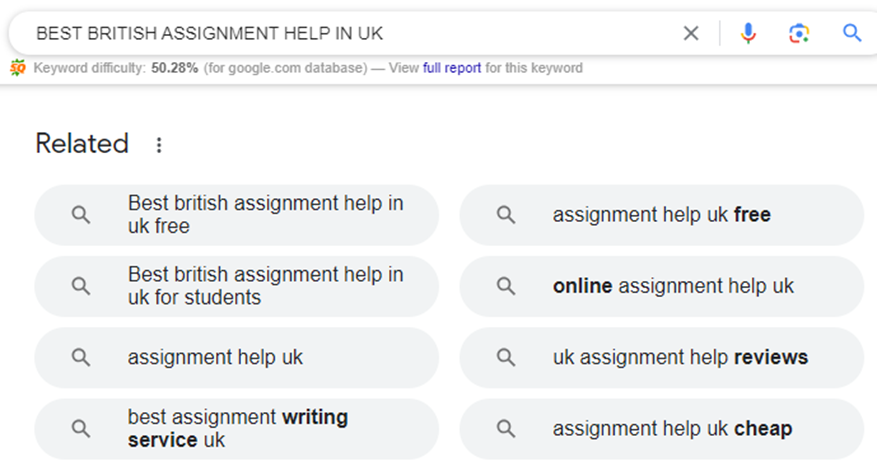Select 'Best british assignment help in uk for students'
This screenshot has width=877, height=466.
click(x=237, y=286)
